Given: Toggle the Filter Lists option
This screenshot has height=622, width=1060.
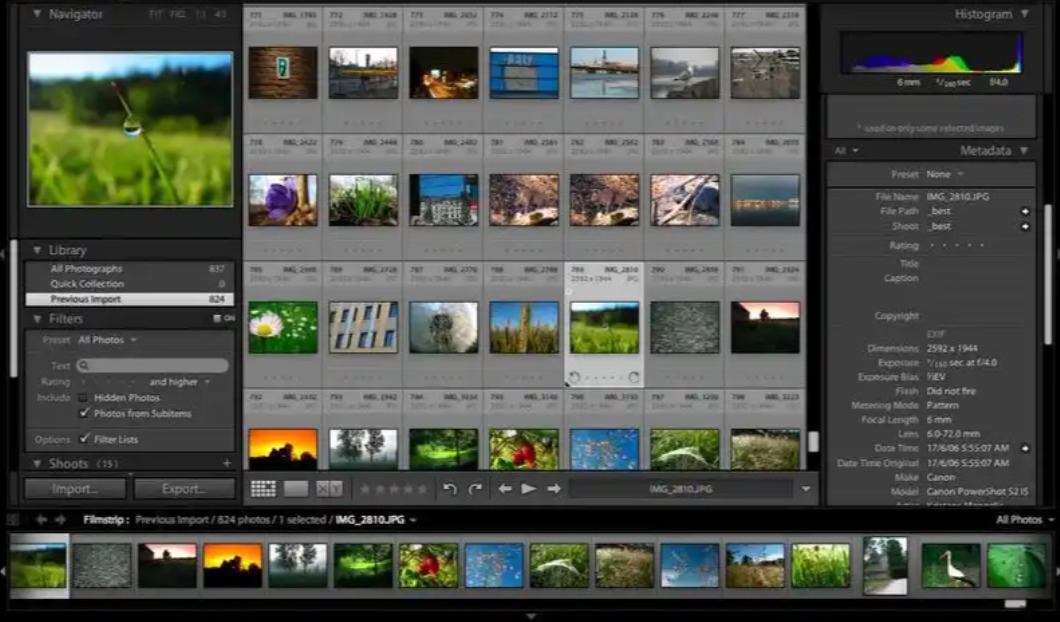Looking at the screenshot, I should click(x=84, y=439).
